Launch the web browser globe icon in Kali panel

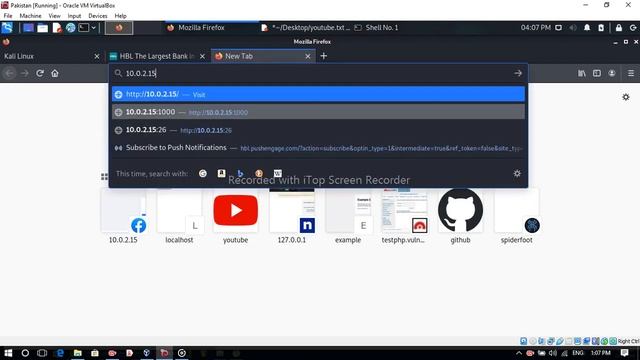71,28
